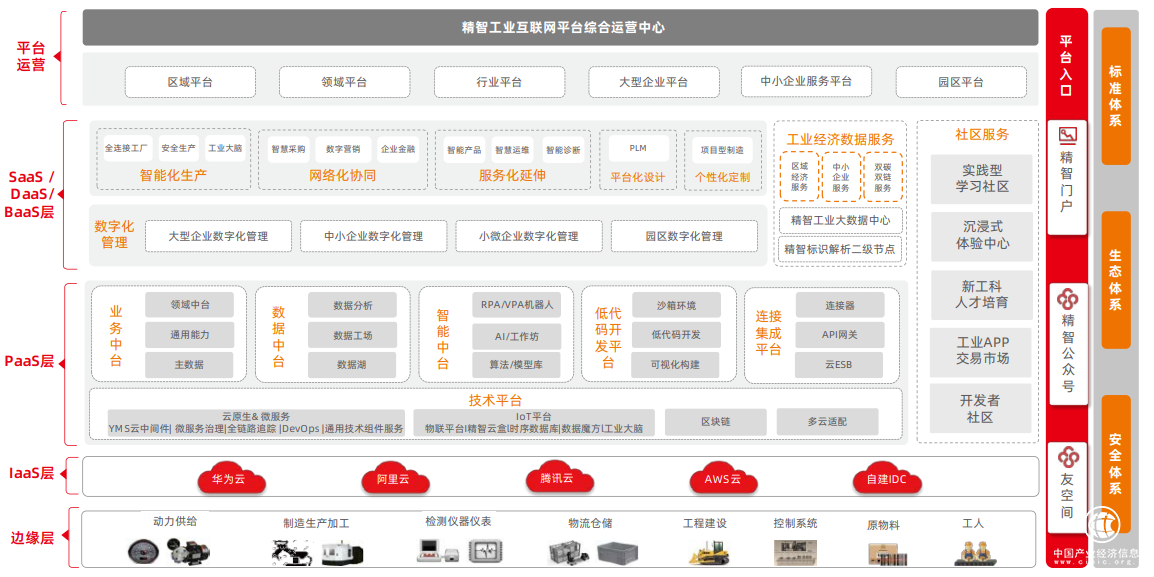Select the 标准体系 orange tab

click(x=1115, y=95)
